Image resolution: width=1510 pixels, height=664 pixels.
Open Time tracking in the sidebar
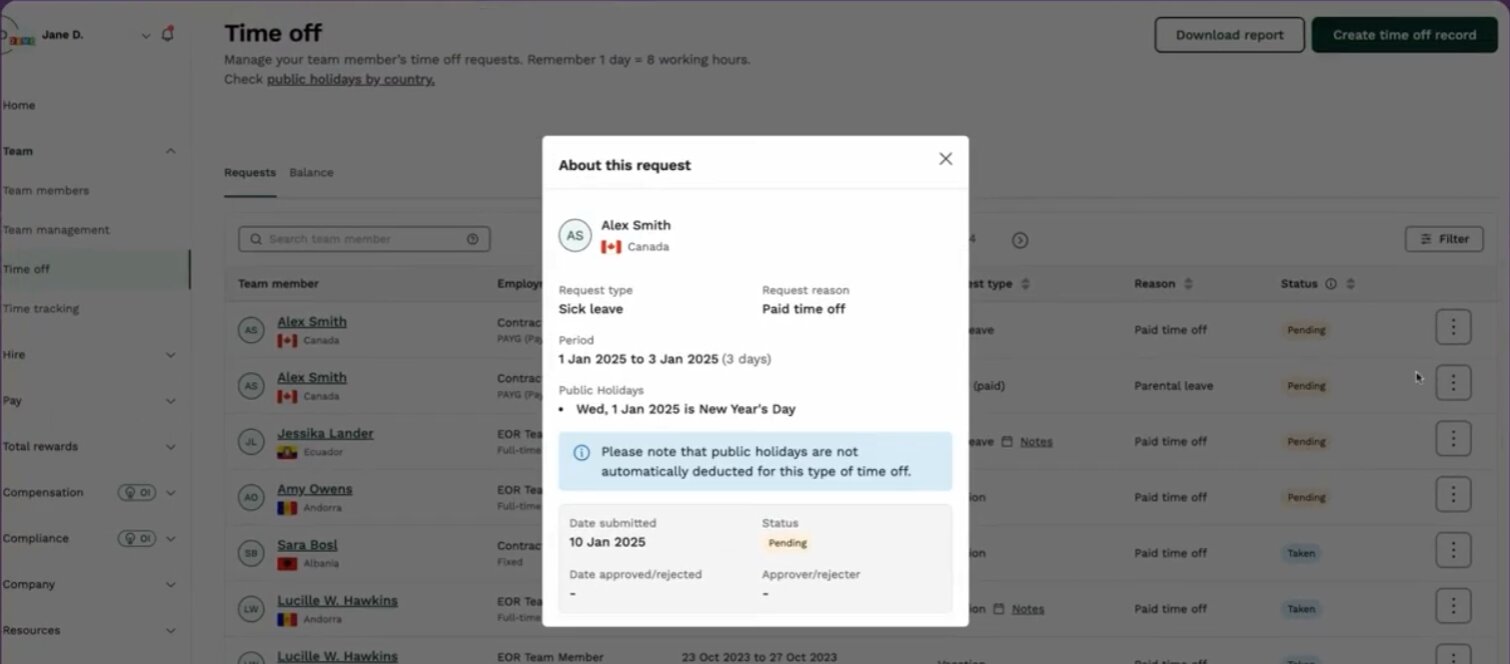[41, 308]
